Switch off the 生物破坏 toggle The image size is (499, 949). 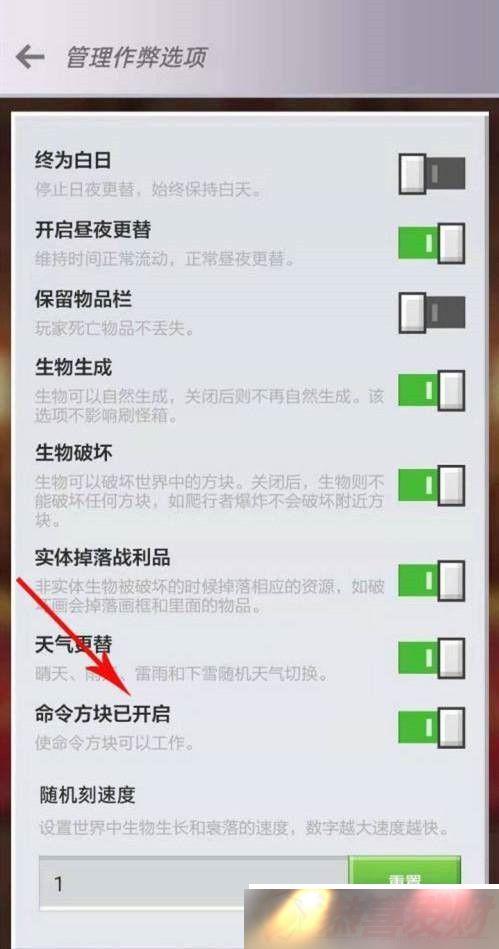(432, 485)
